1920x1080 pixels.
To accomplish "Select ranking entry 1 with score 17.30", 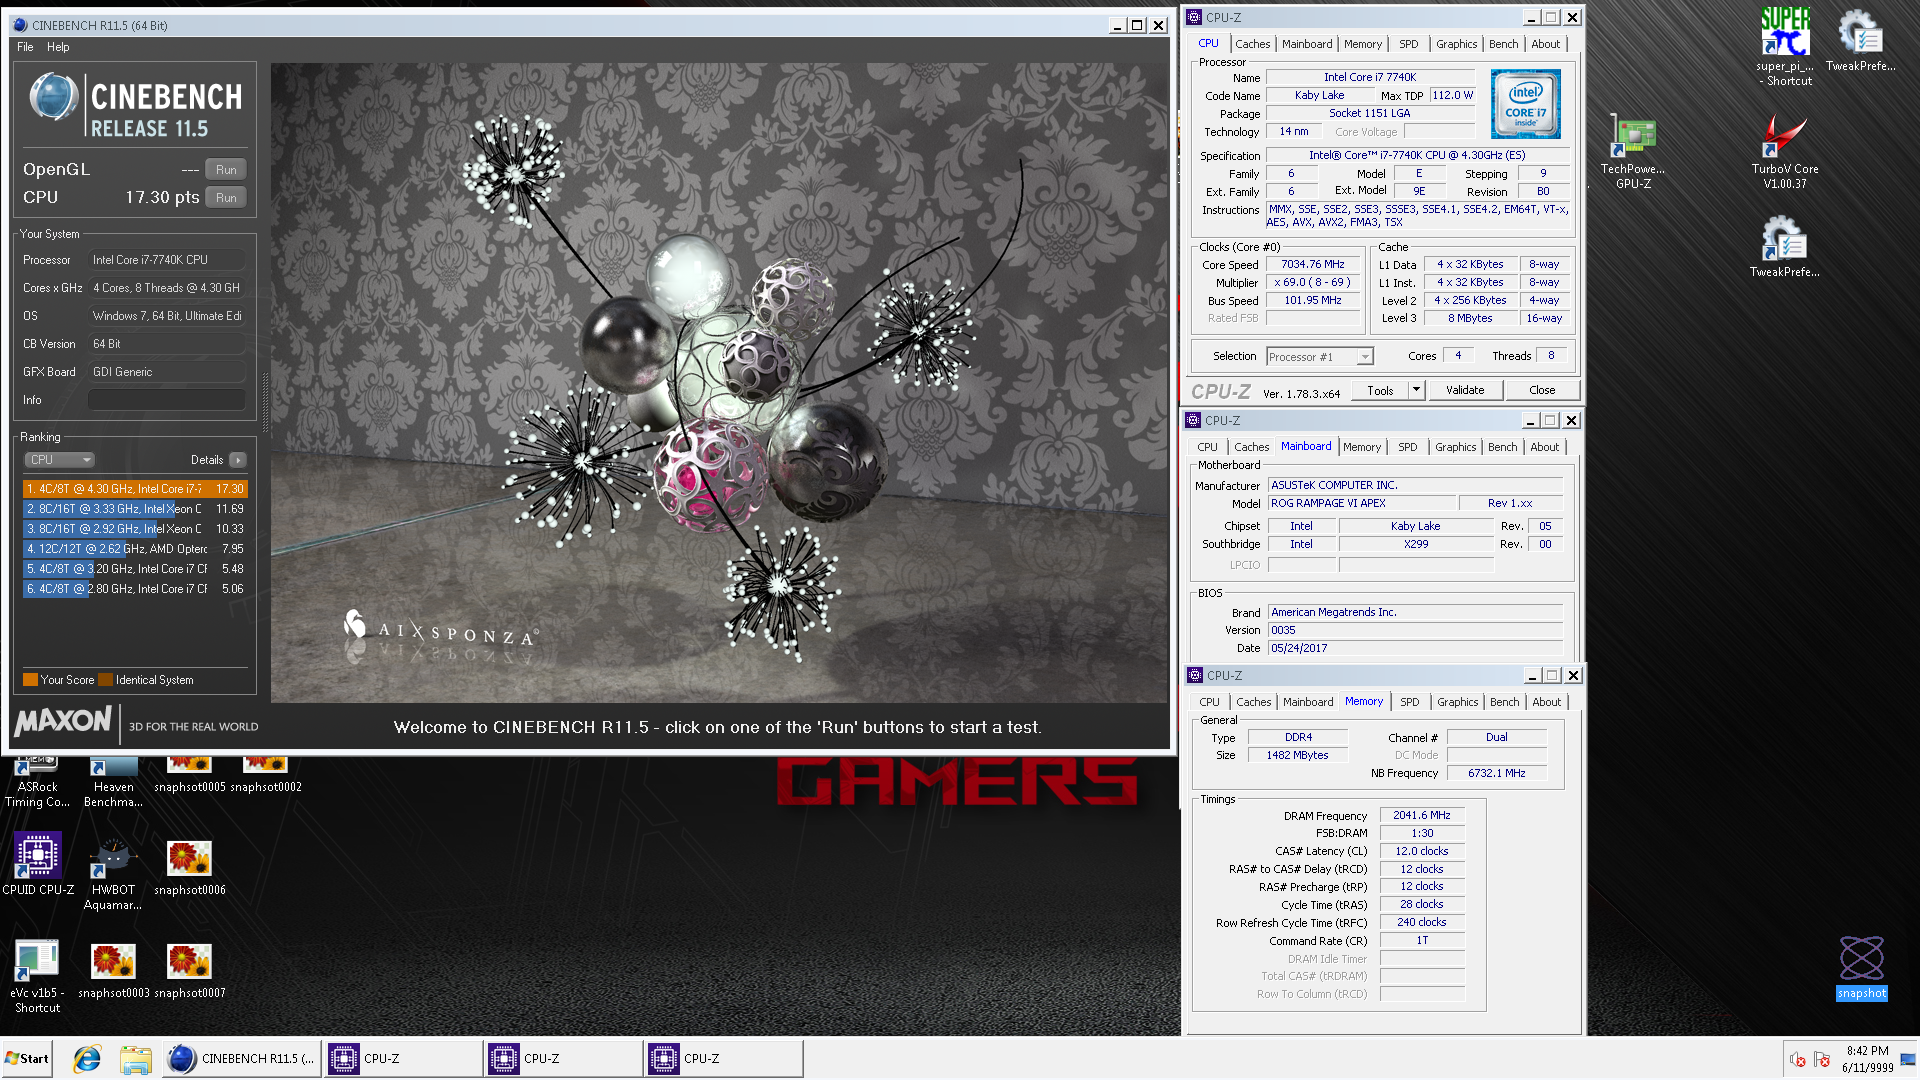I will click(135, 489).
